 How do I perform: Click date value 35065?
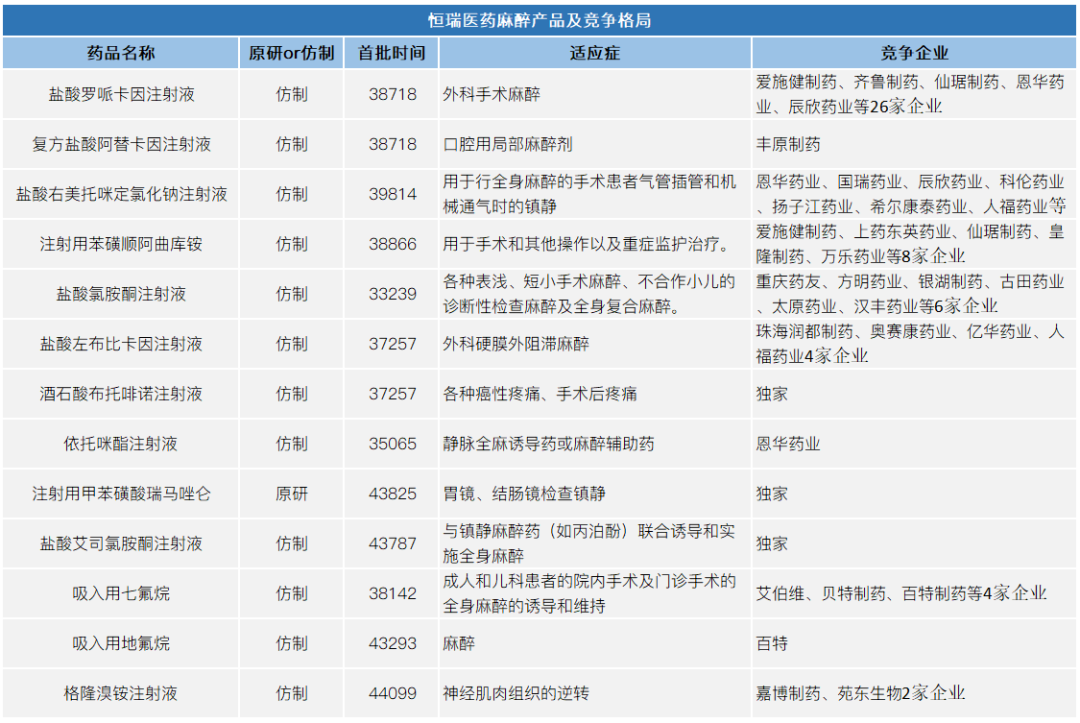(393, 444)
